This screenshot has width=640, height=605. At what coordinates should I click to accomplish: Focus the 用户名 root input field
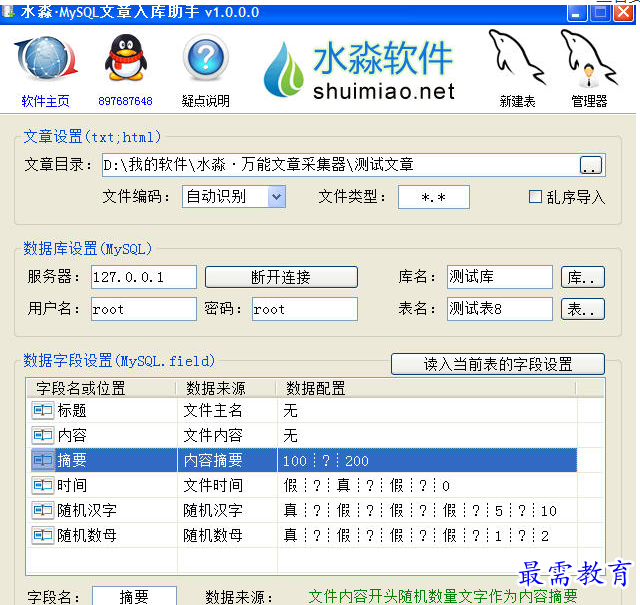click(144, 309)
